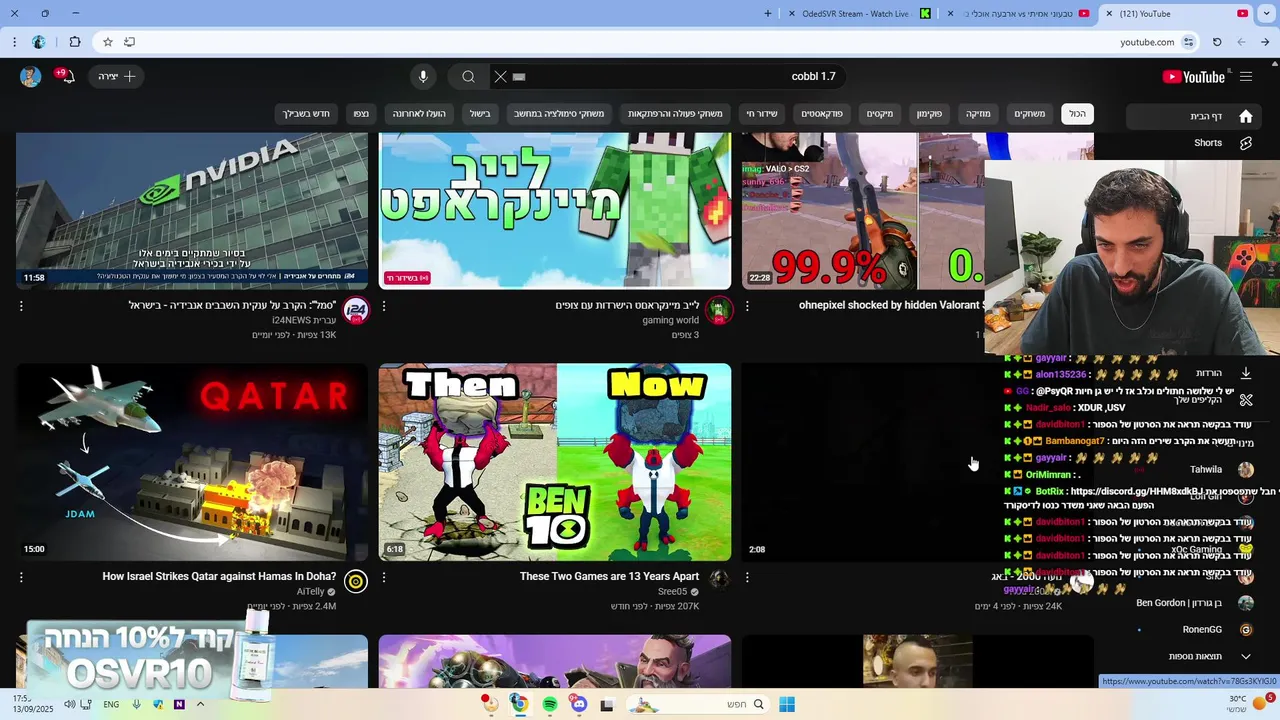
Task: Open options menu for NVIDIA video
Action: pos(21,306)
